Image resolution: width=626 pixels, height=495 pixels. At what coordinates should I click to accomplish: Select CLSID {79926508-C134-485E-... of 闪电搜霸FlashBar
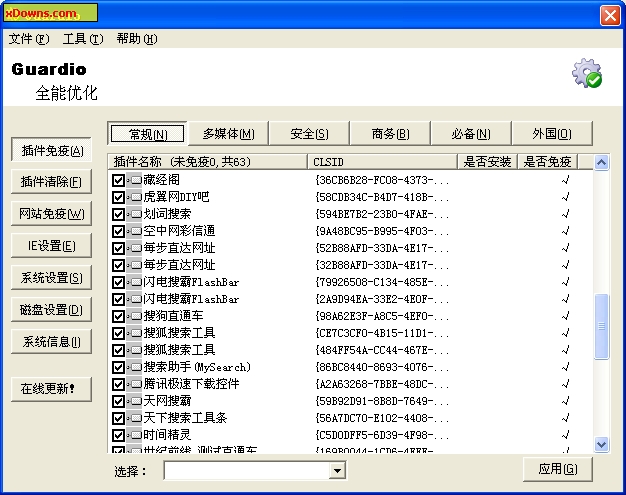point(382,283)
